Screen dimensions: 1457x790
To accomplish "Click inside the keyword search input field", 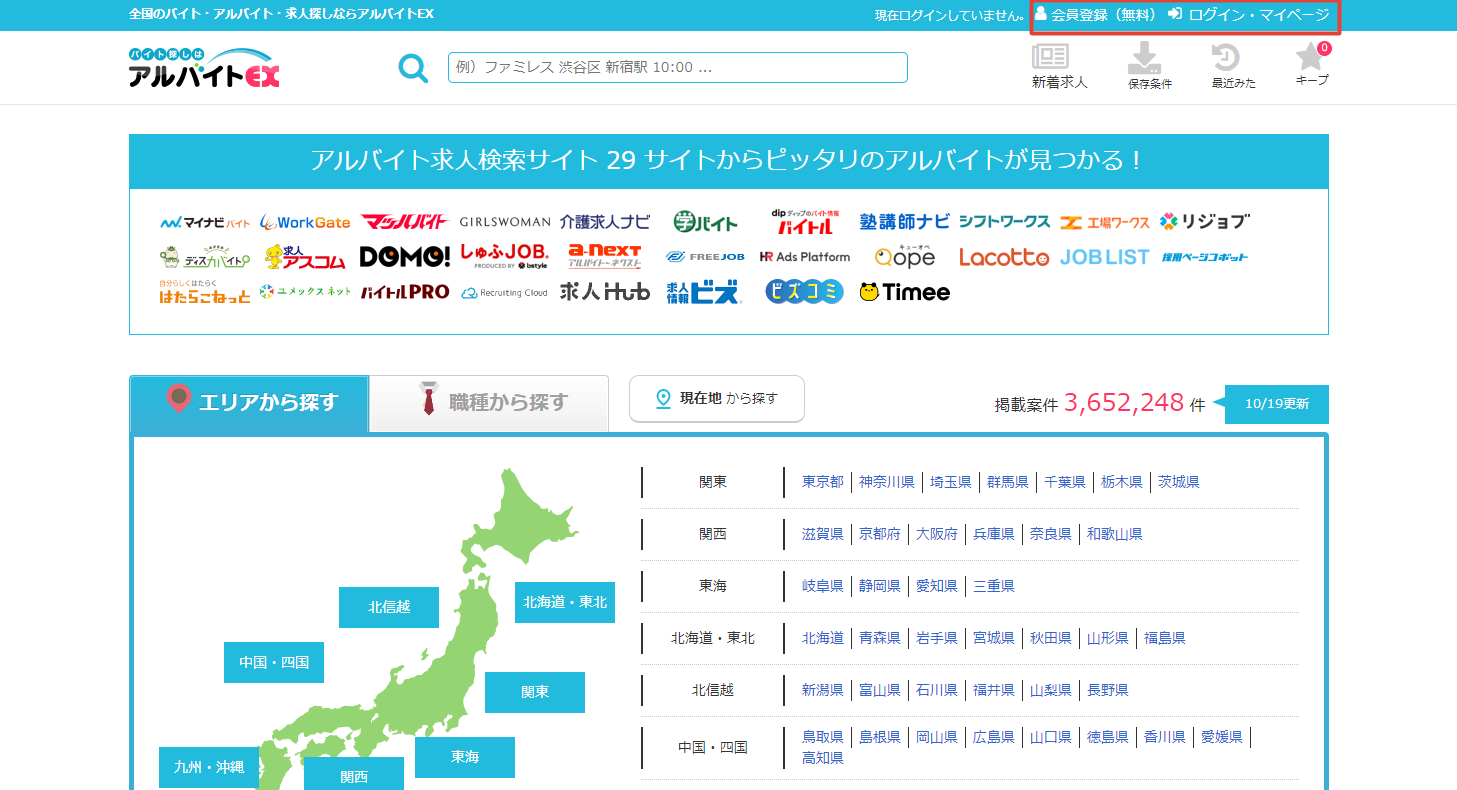I will (676, 67).
